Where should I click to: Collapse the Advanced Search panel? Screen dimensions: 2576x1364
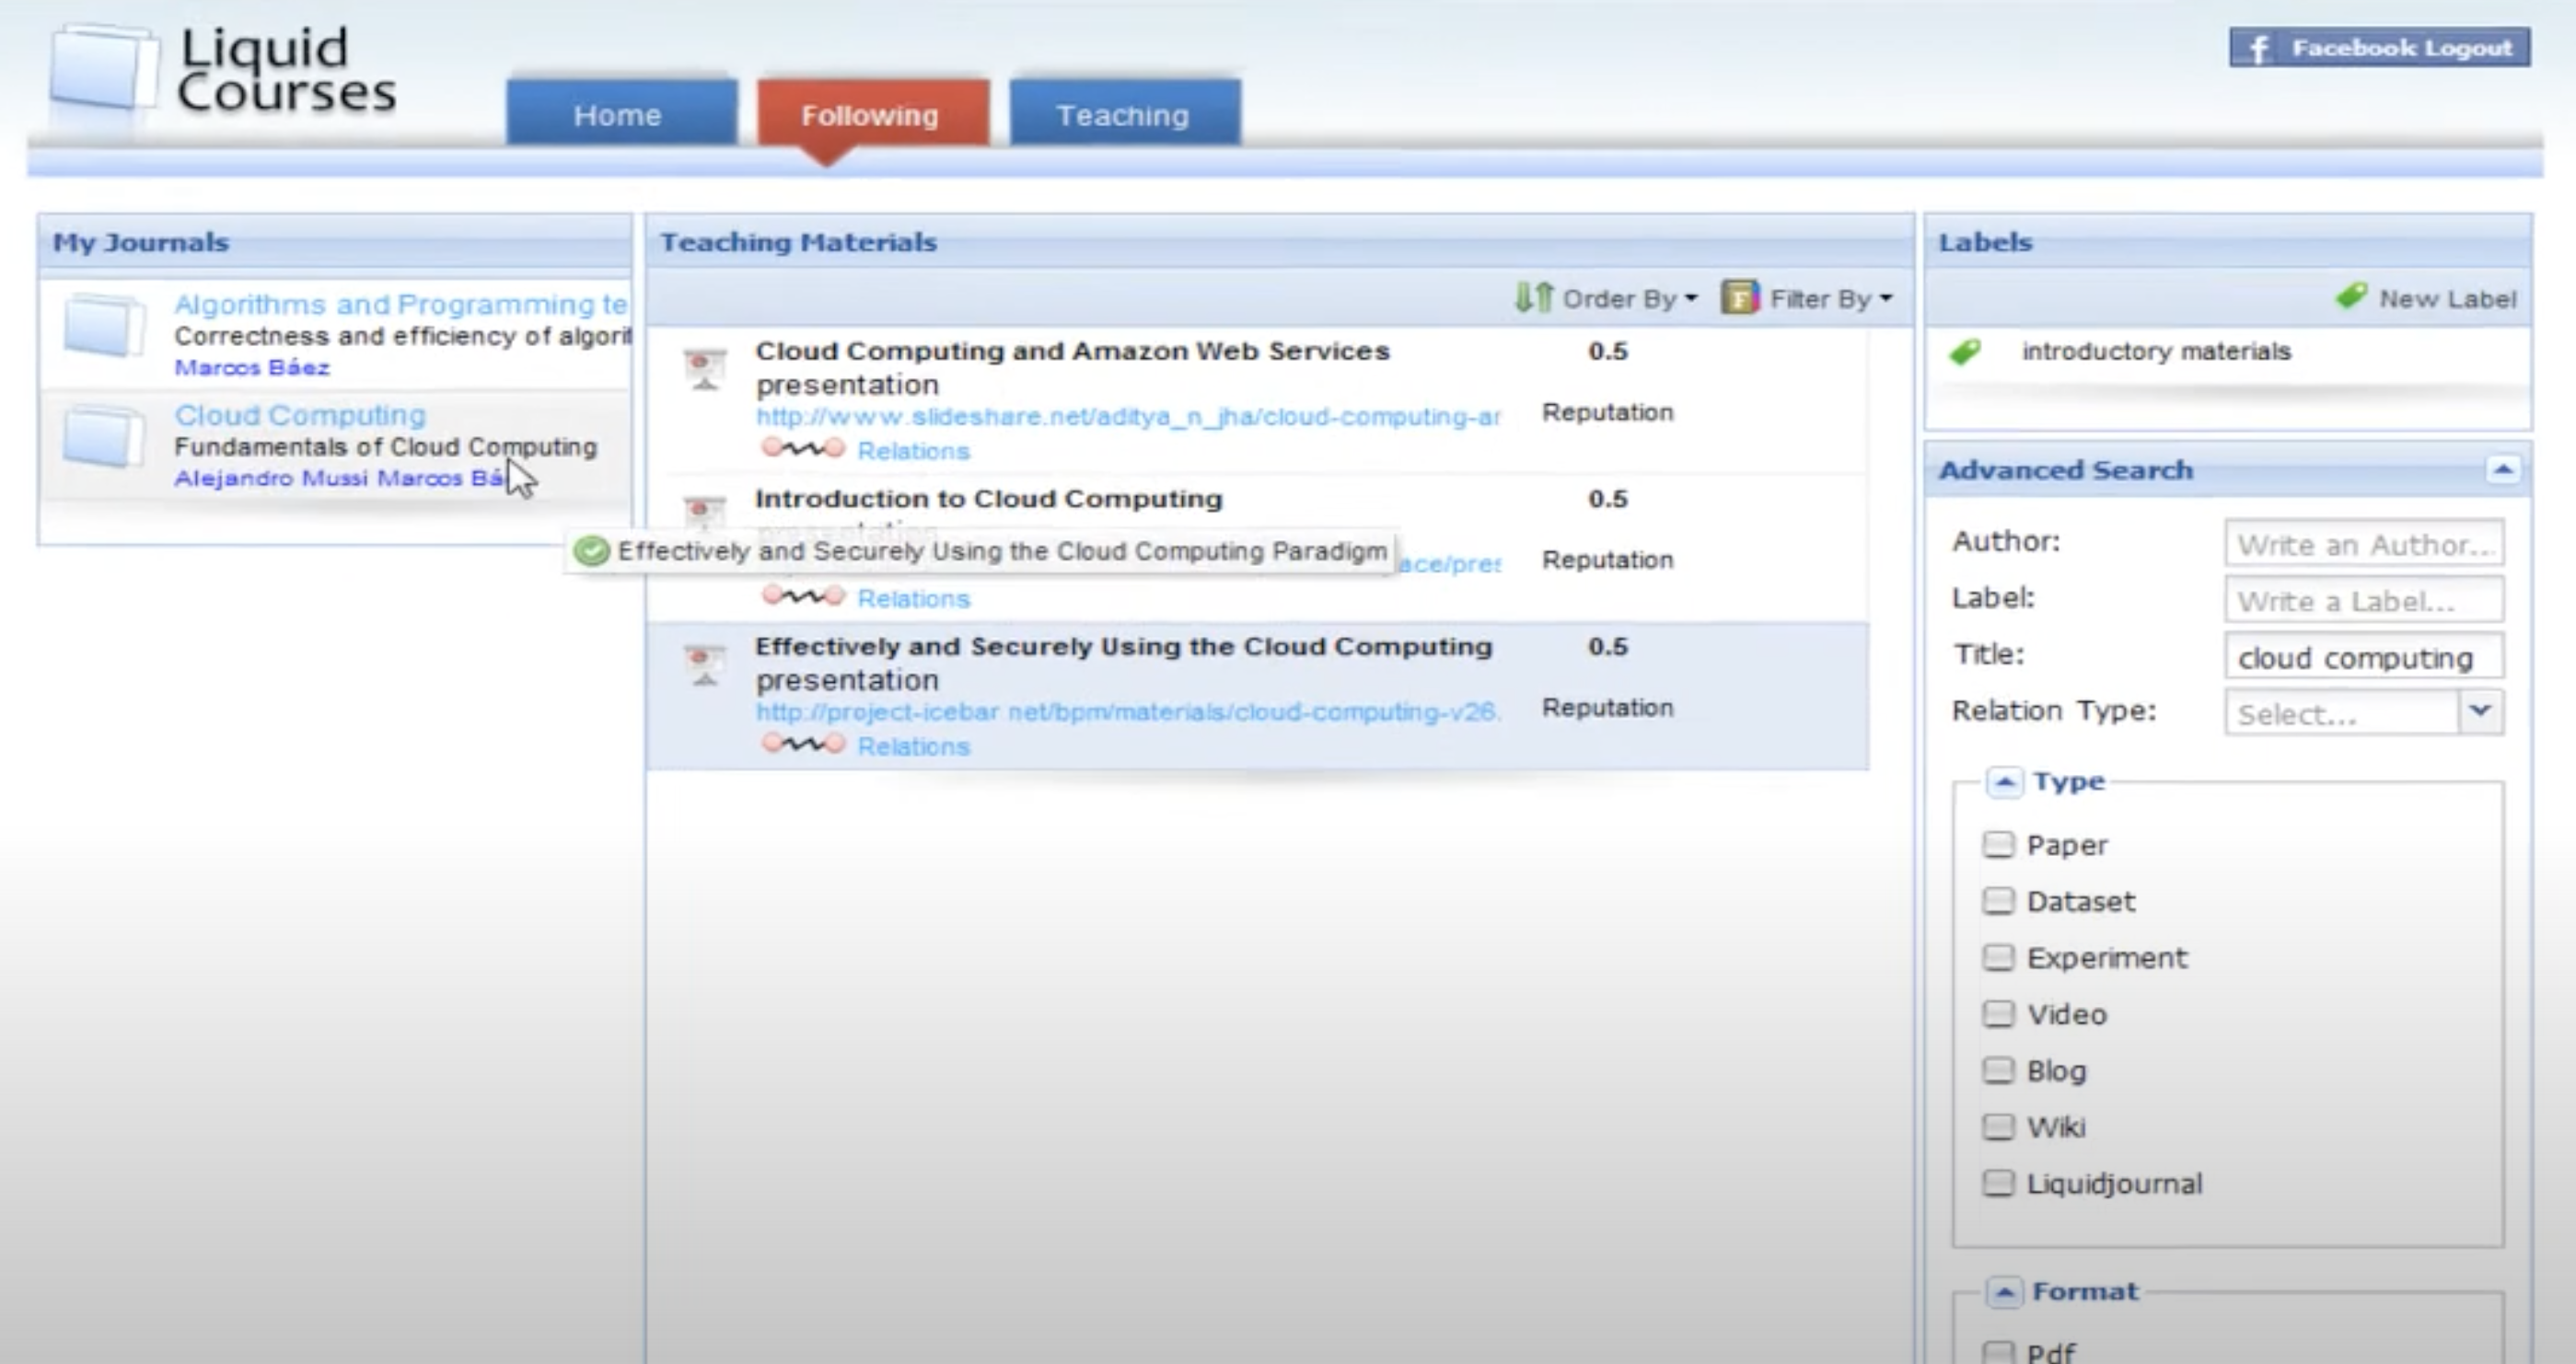click(2503, 469)
